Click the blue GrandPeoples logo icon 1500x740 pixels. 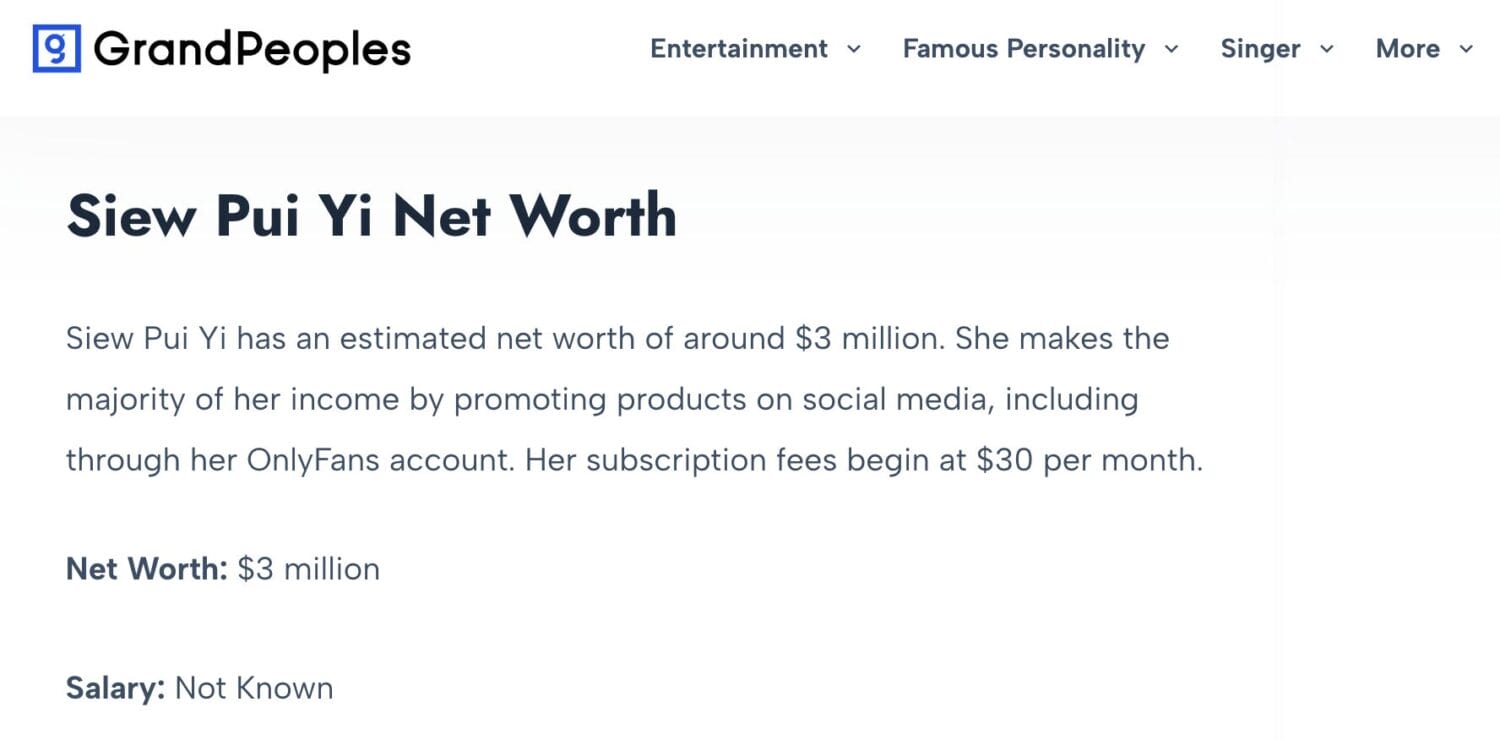pyautogui.click(x=57, y=49)
